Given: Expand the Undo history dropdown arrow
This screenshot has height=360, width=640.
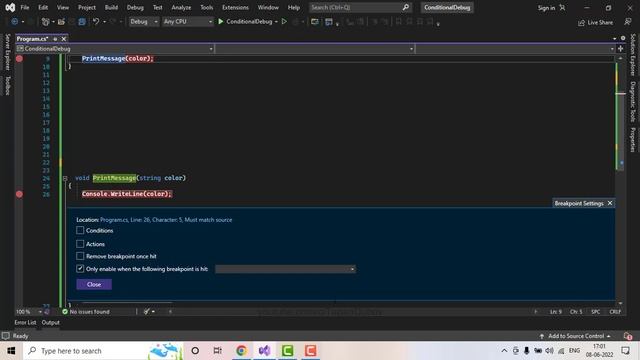Looking at the screenshot, I should point(105,22).
